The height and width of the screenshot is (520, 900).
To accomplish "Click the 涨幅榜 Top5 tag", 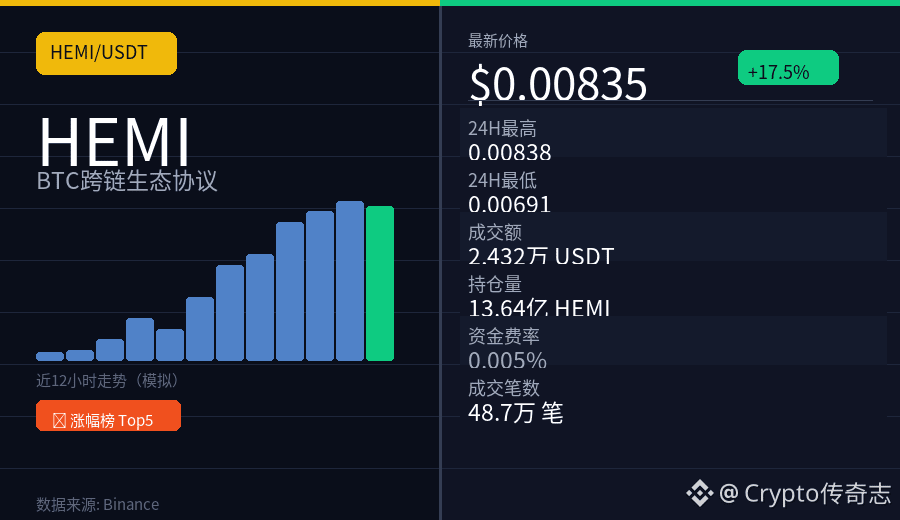I will [108, 416].
